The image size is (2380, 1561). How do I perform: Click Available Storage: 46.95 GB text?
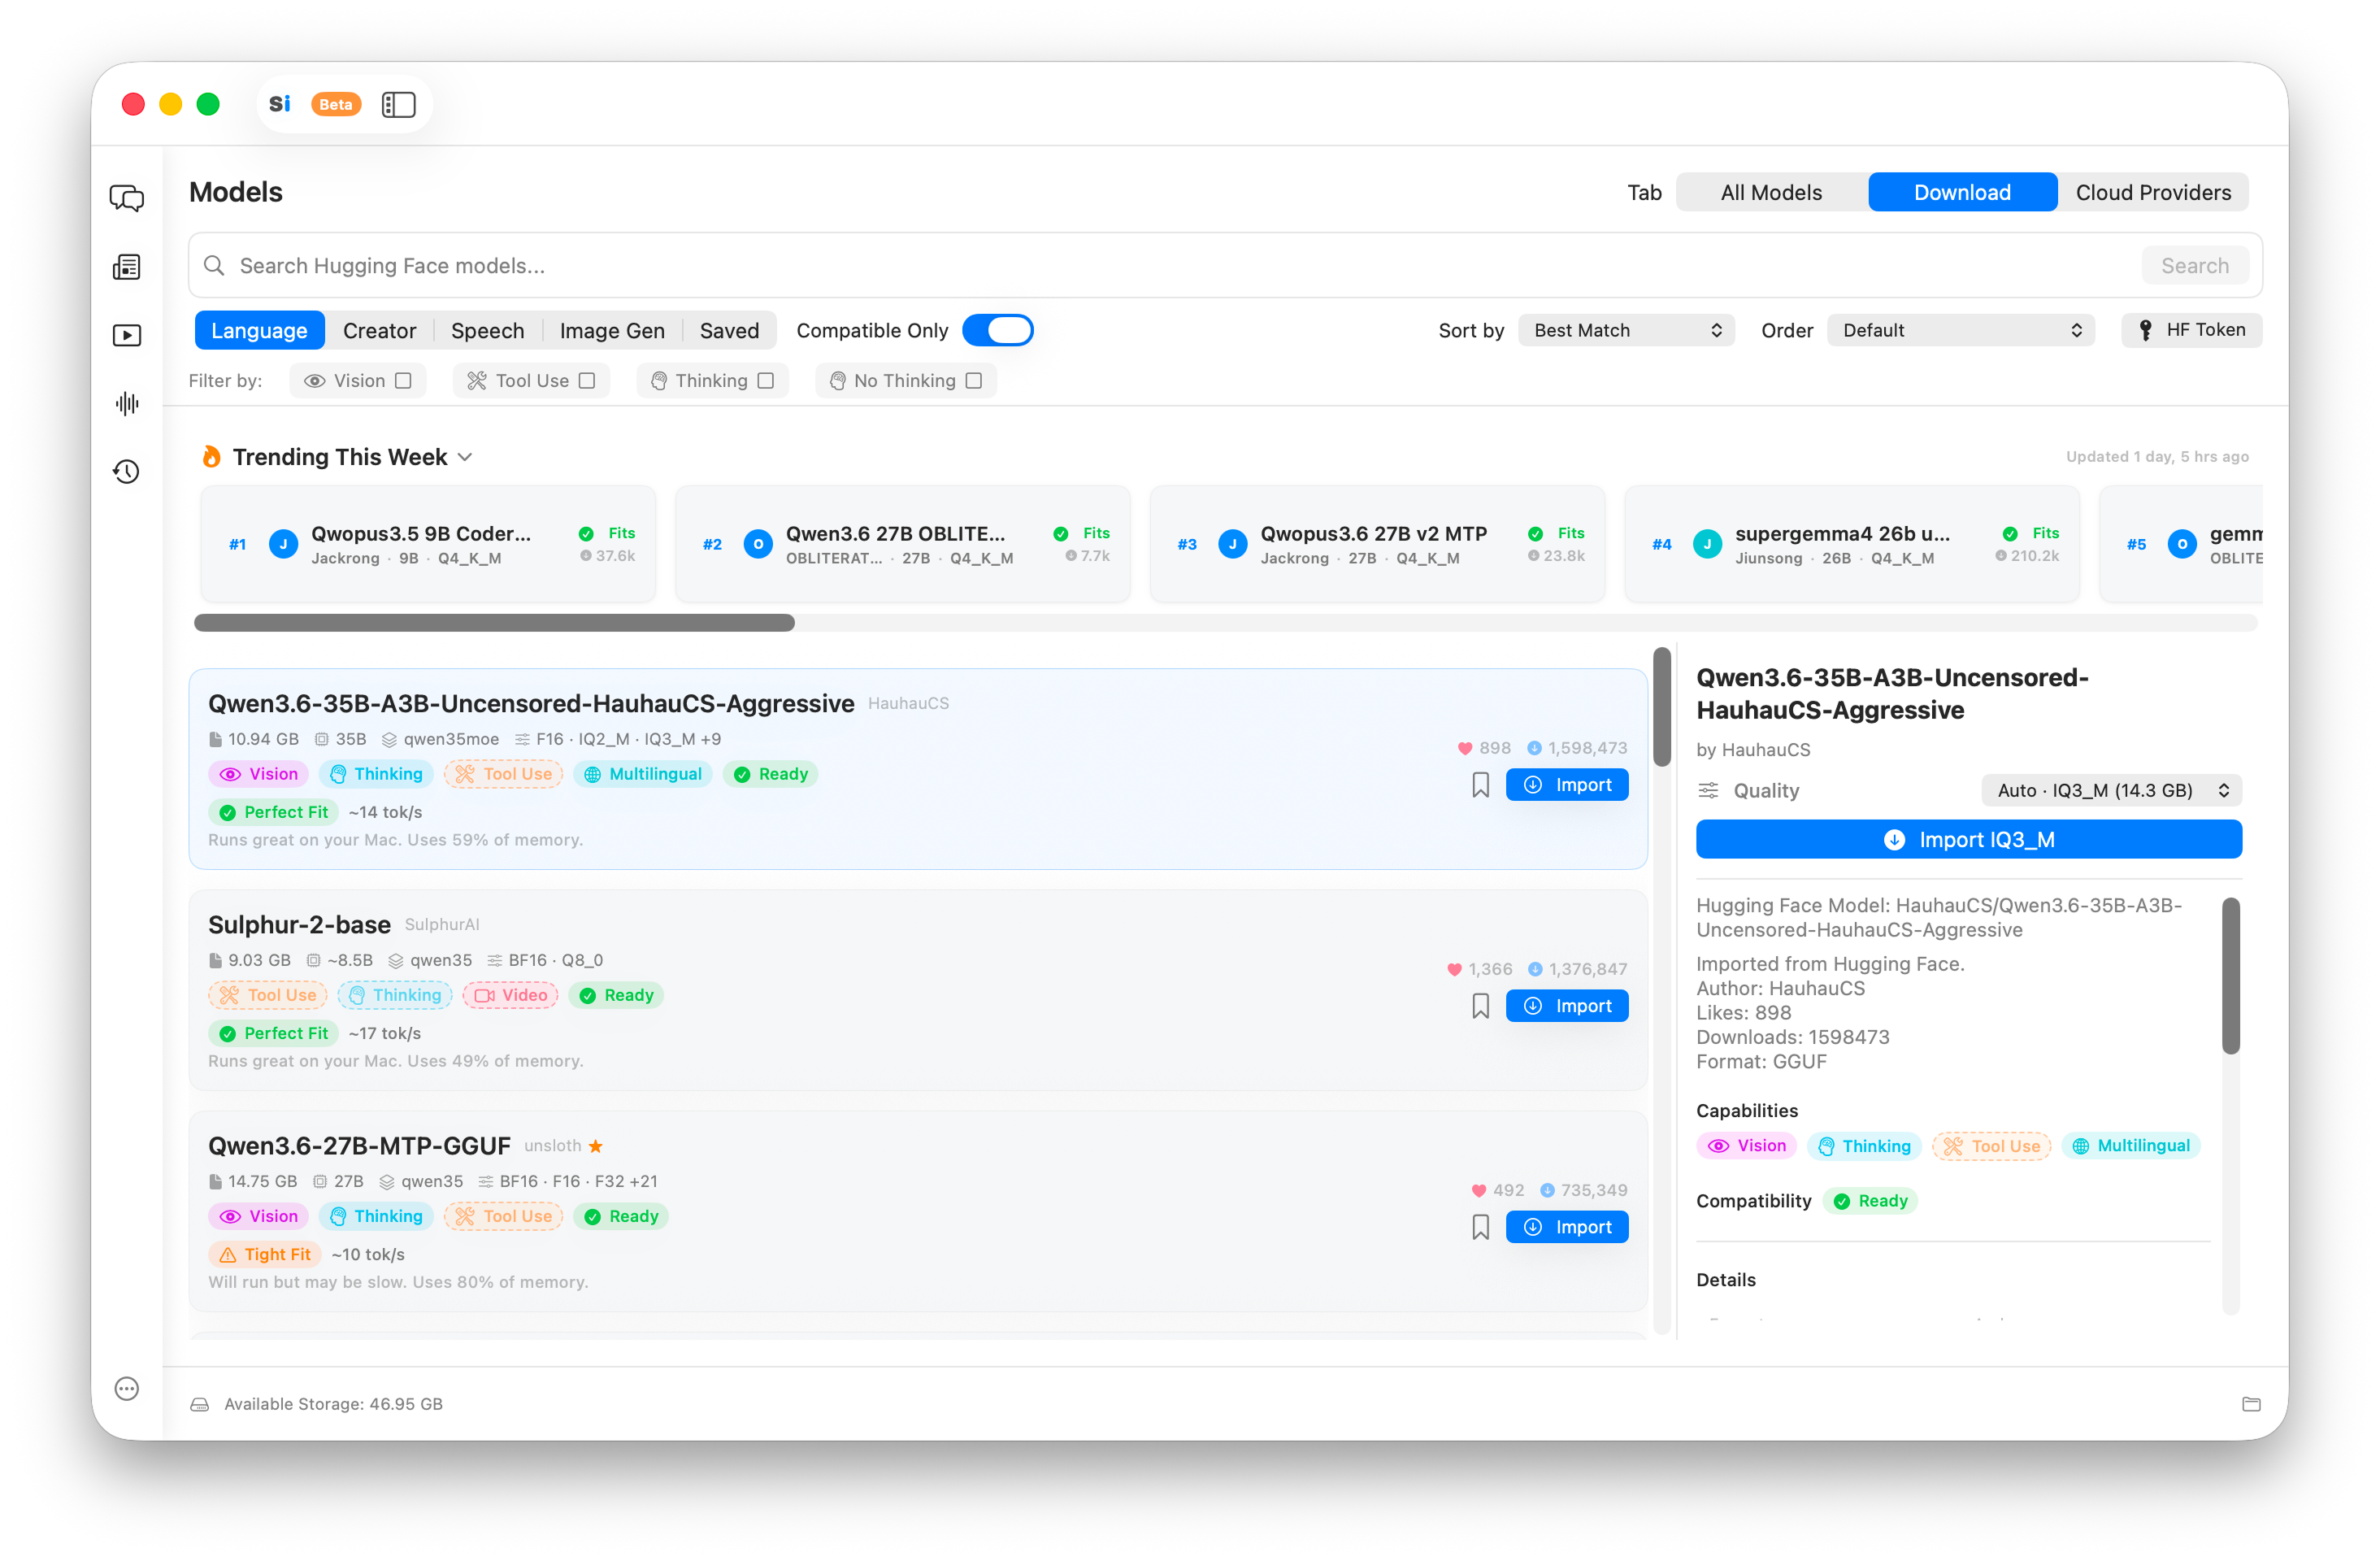pyautogui.click(x=333, y=1404)
